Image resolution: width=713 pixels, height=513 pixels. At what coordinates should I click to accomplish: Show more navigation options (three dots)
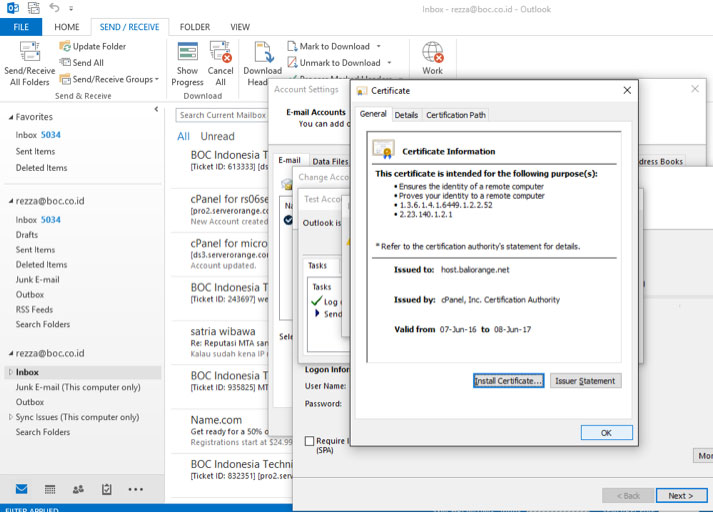point(136,489)
